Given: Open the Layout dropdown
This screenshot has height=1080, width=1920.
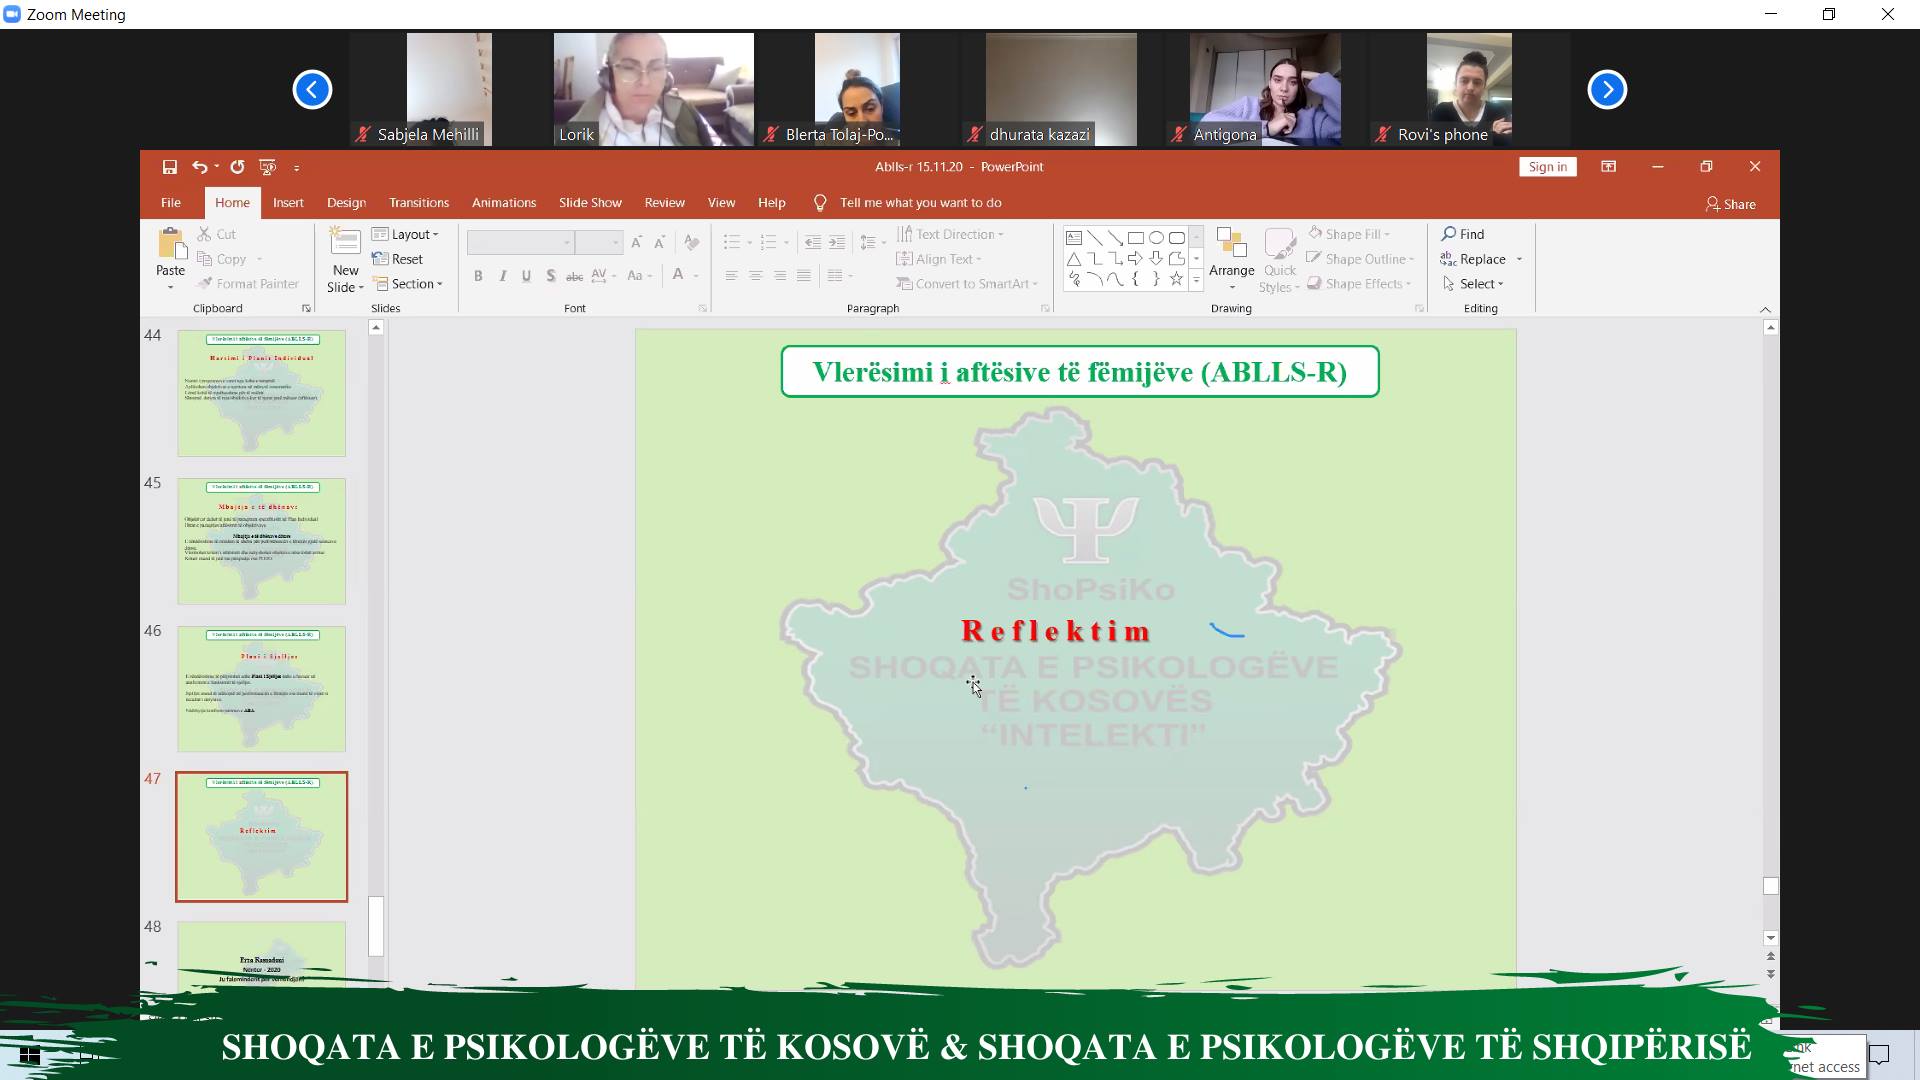Looking at the screenshot, I should coord(406,234).
